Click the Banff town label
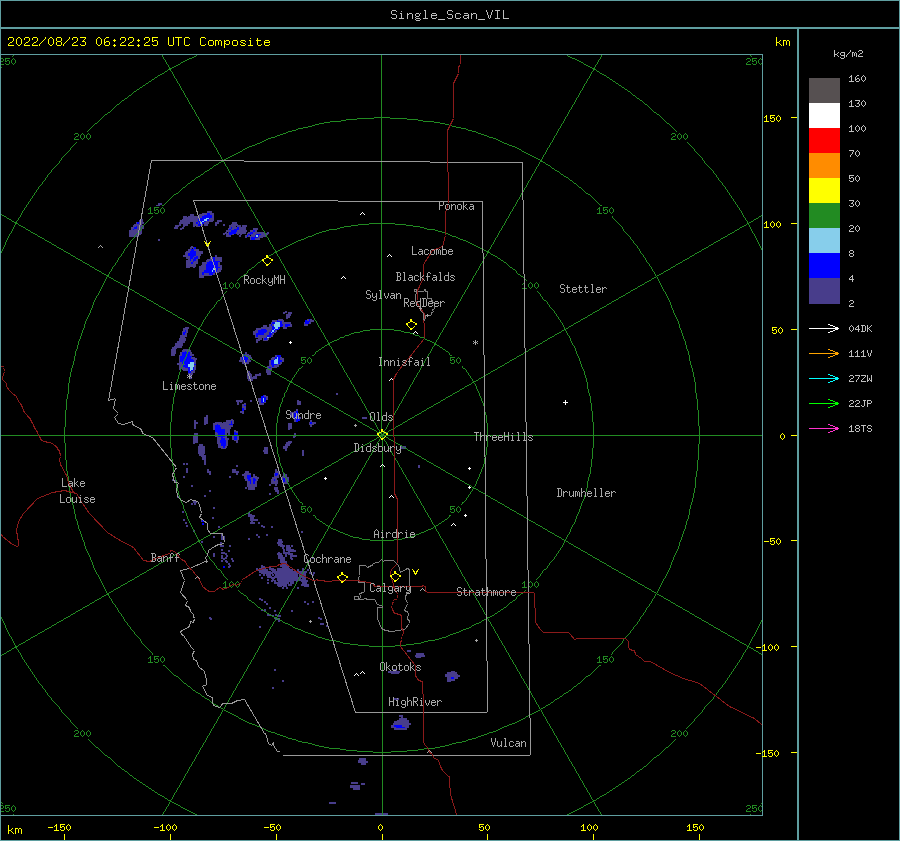Image resolution: width=900 pixels, height=841 pixels. 165,557
